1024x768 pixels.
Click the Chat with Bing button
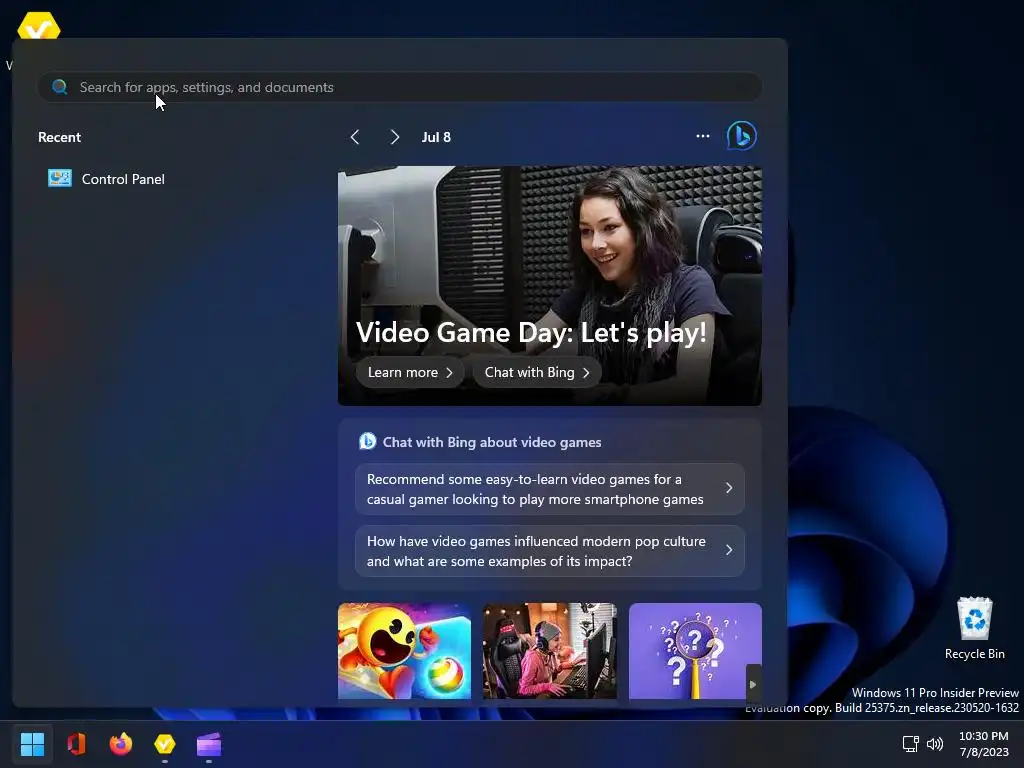[537, 372]
